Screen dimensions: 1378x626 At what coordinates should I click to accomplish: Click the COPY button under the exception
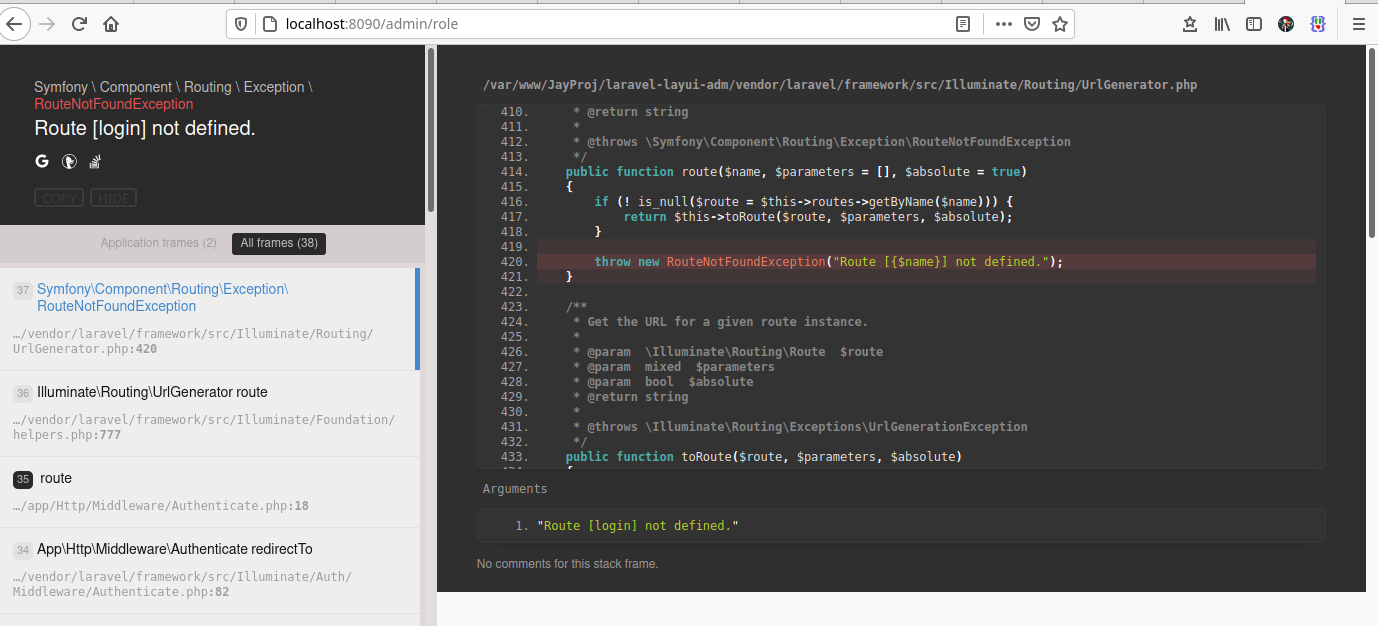(x=58, y=197)
